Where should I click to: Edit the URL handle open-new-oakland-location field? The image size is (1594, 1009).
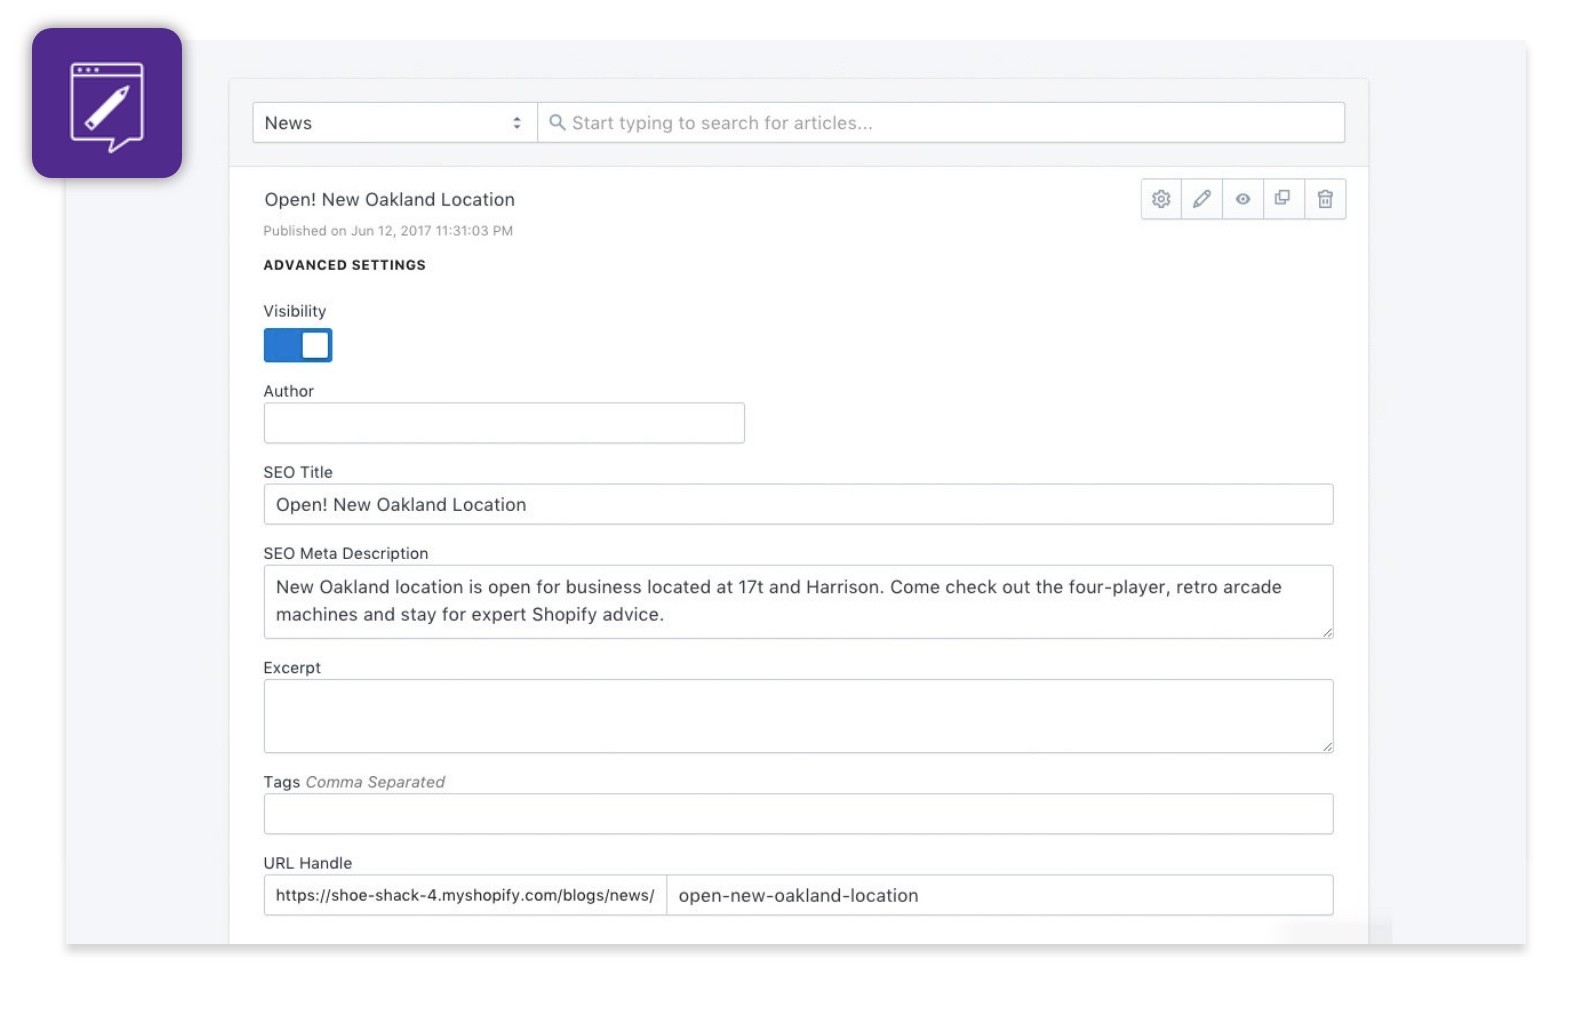tap(1000, 895)
